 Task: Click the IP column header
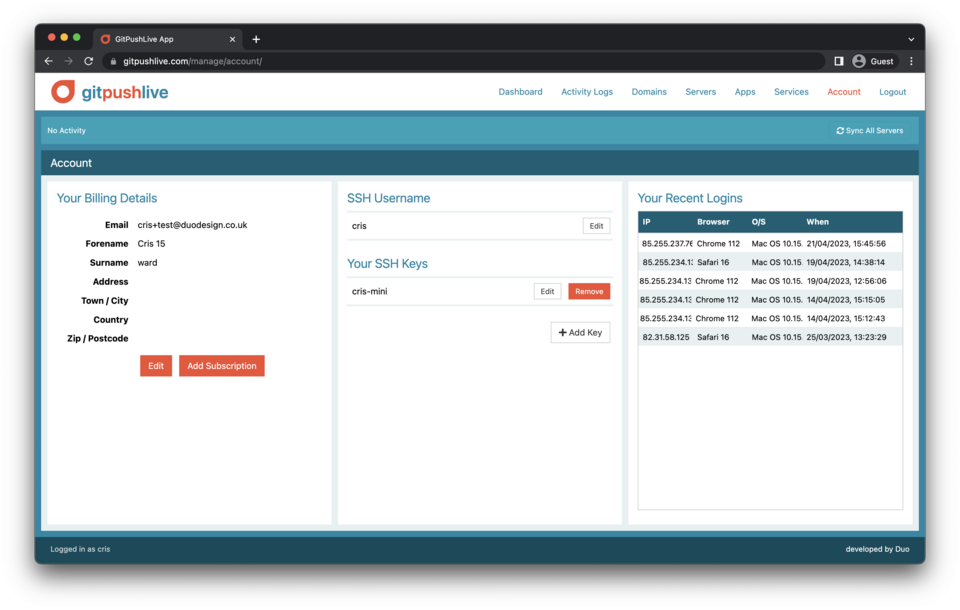click(x=647, y=222)
